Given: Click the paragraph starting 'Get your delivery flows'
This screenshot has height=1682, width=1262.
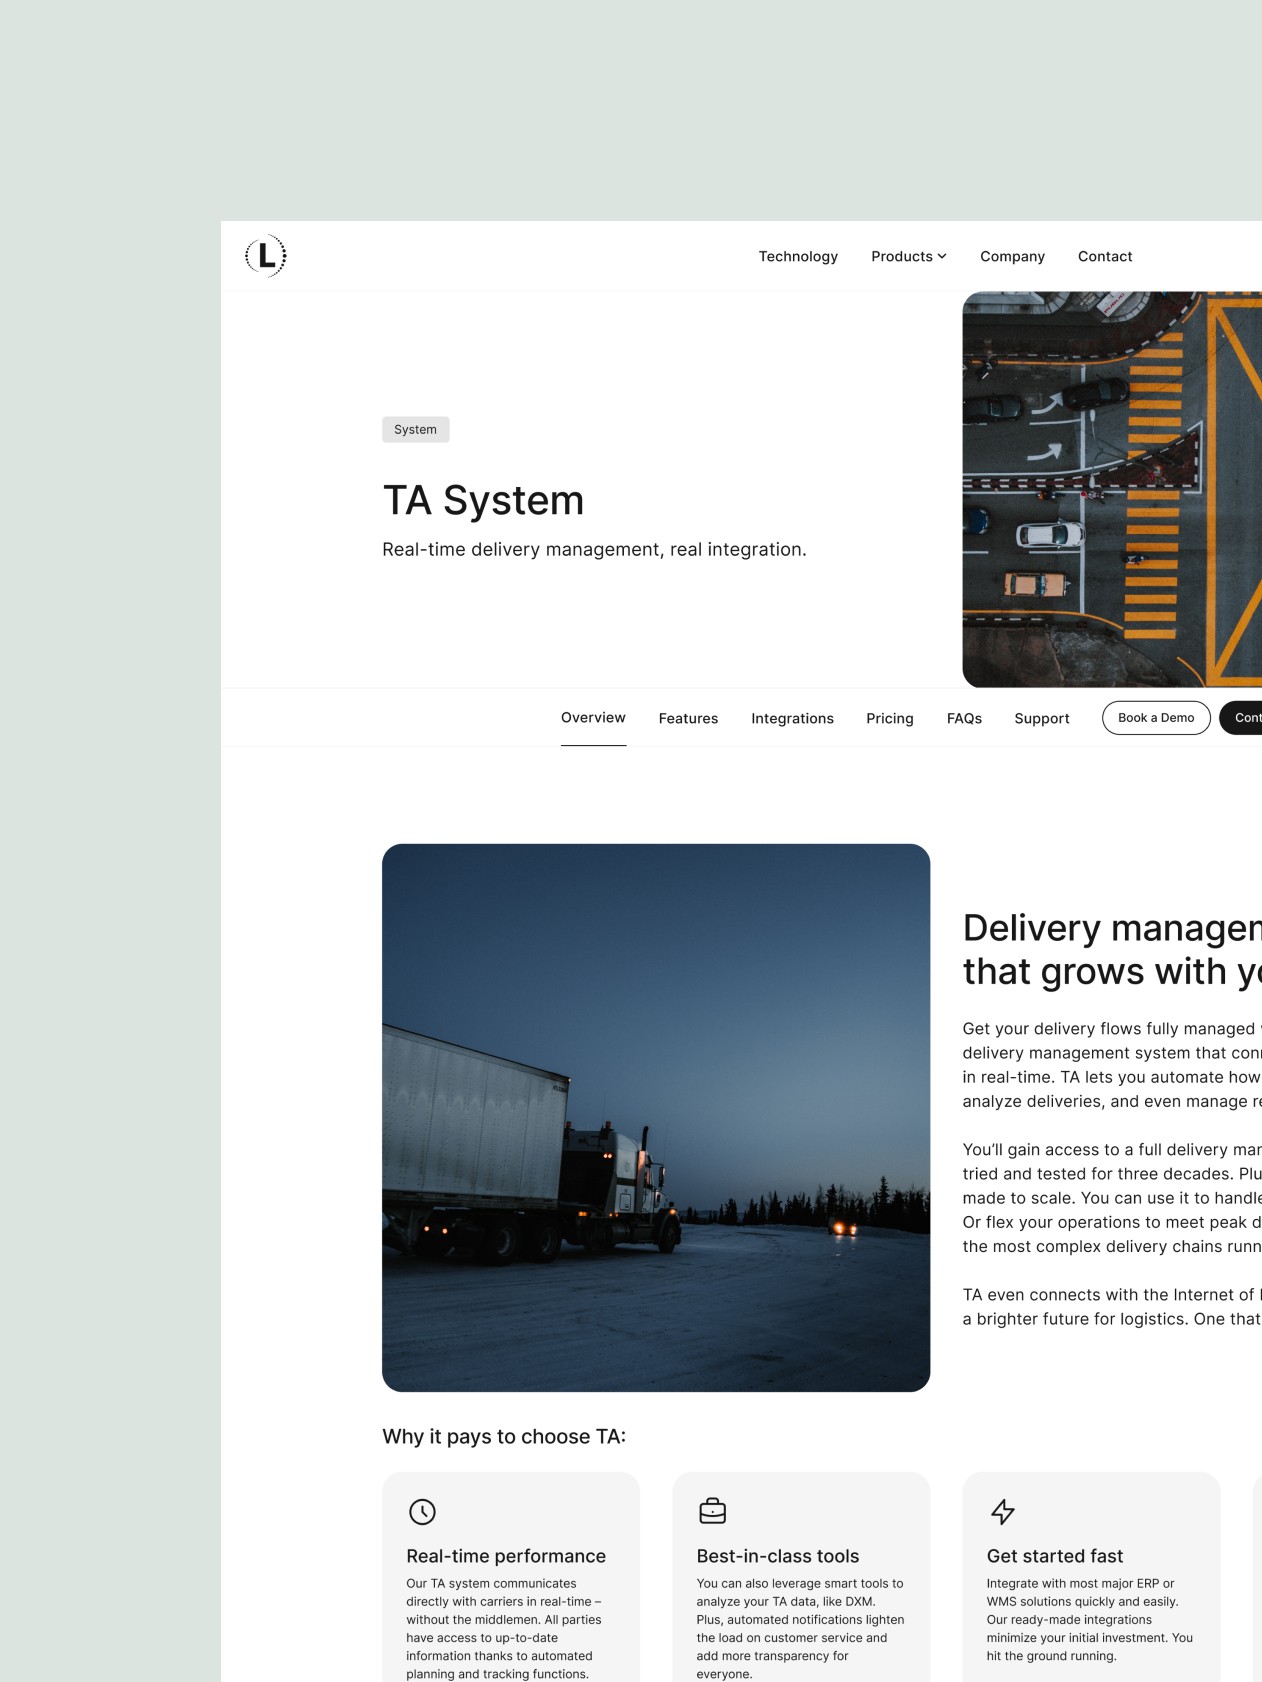Looking at the screenshot, I should [x=1112, y=1065].
